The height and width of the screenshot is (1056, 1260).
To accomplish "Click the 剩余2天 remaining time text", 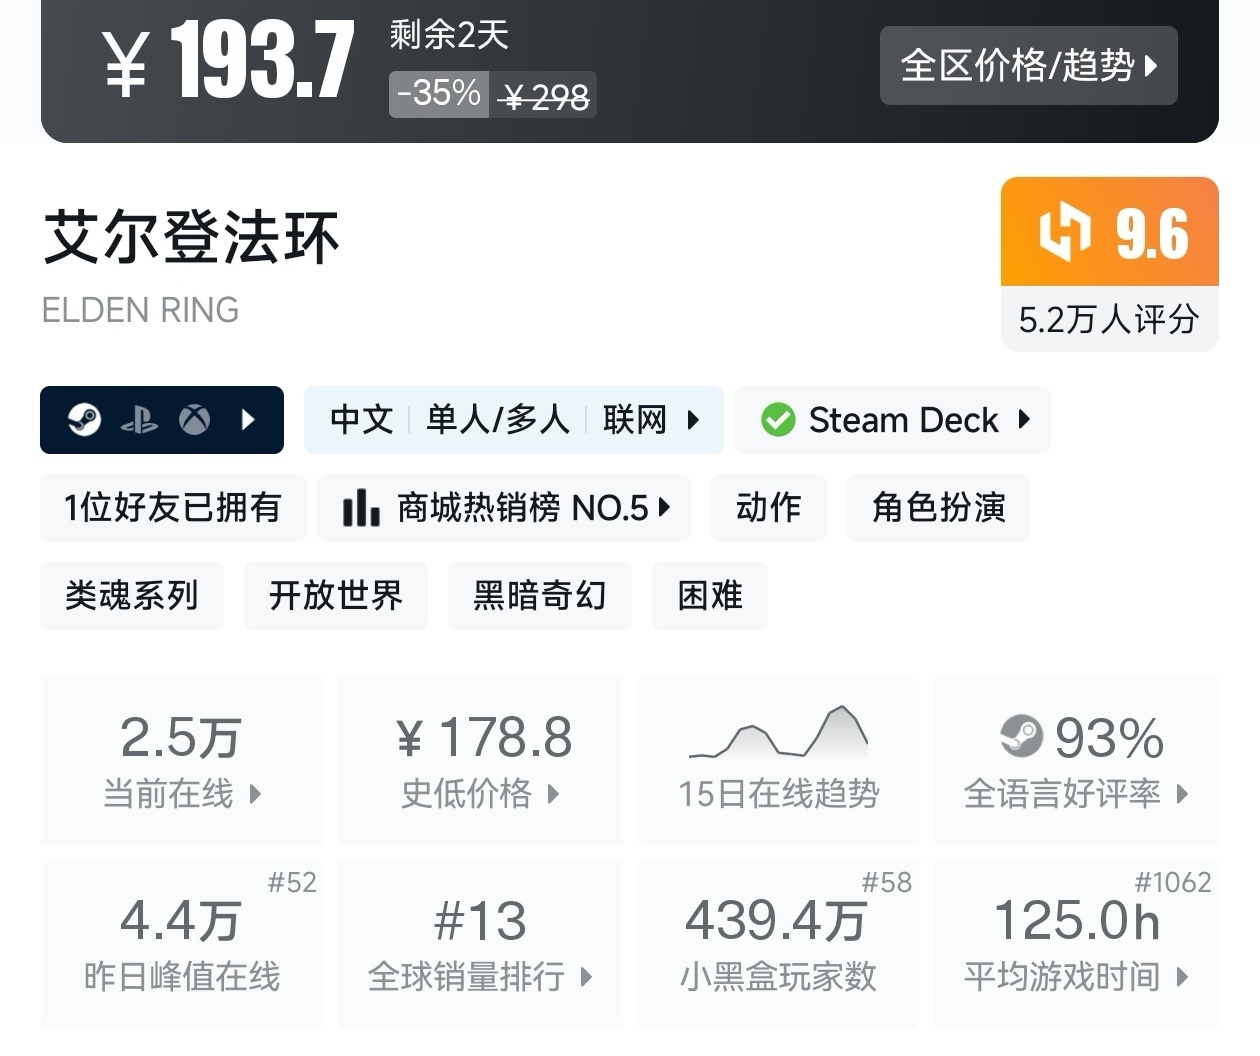I will (449, 35).
